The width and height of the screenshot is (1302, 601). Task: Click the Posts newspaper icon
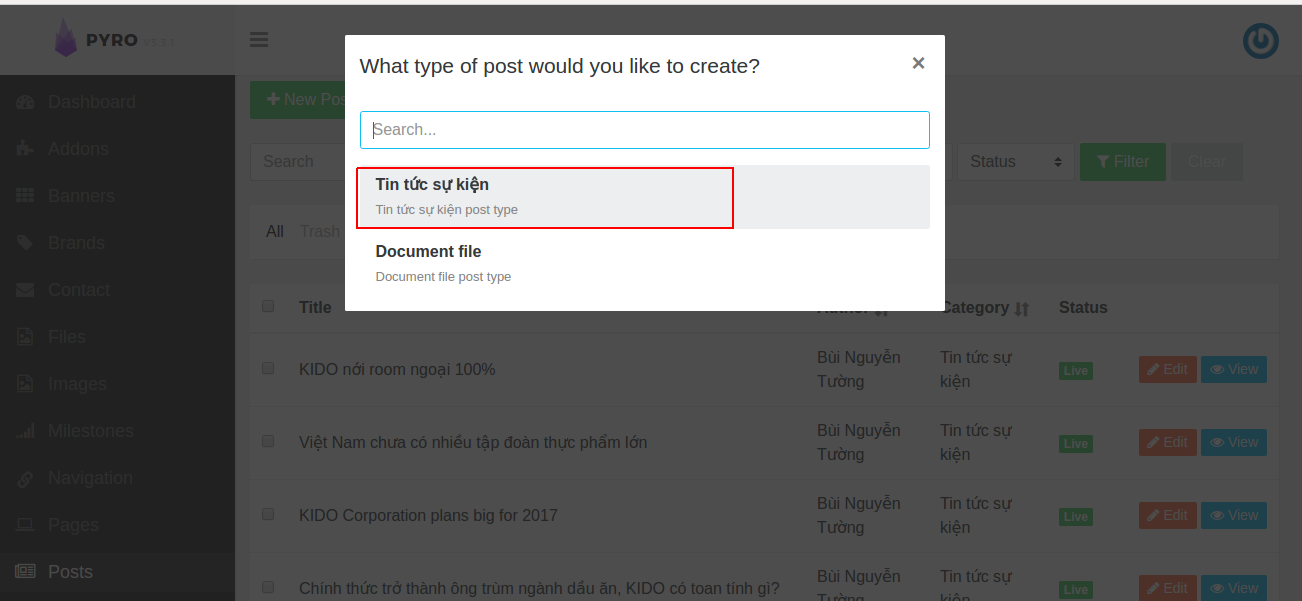(26, 572)
